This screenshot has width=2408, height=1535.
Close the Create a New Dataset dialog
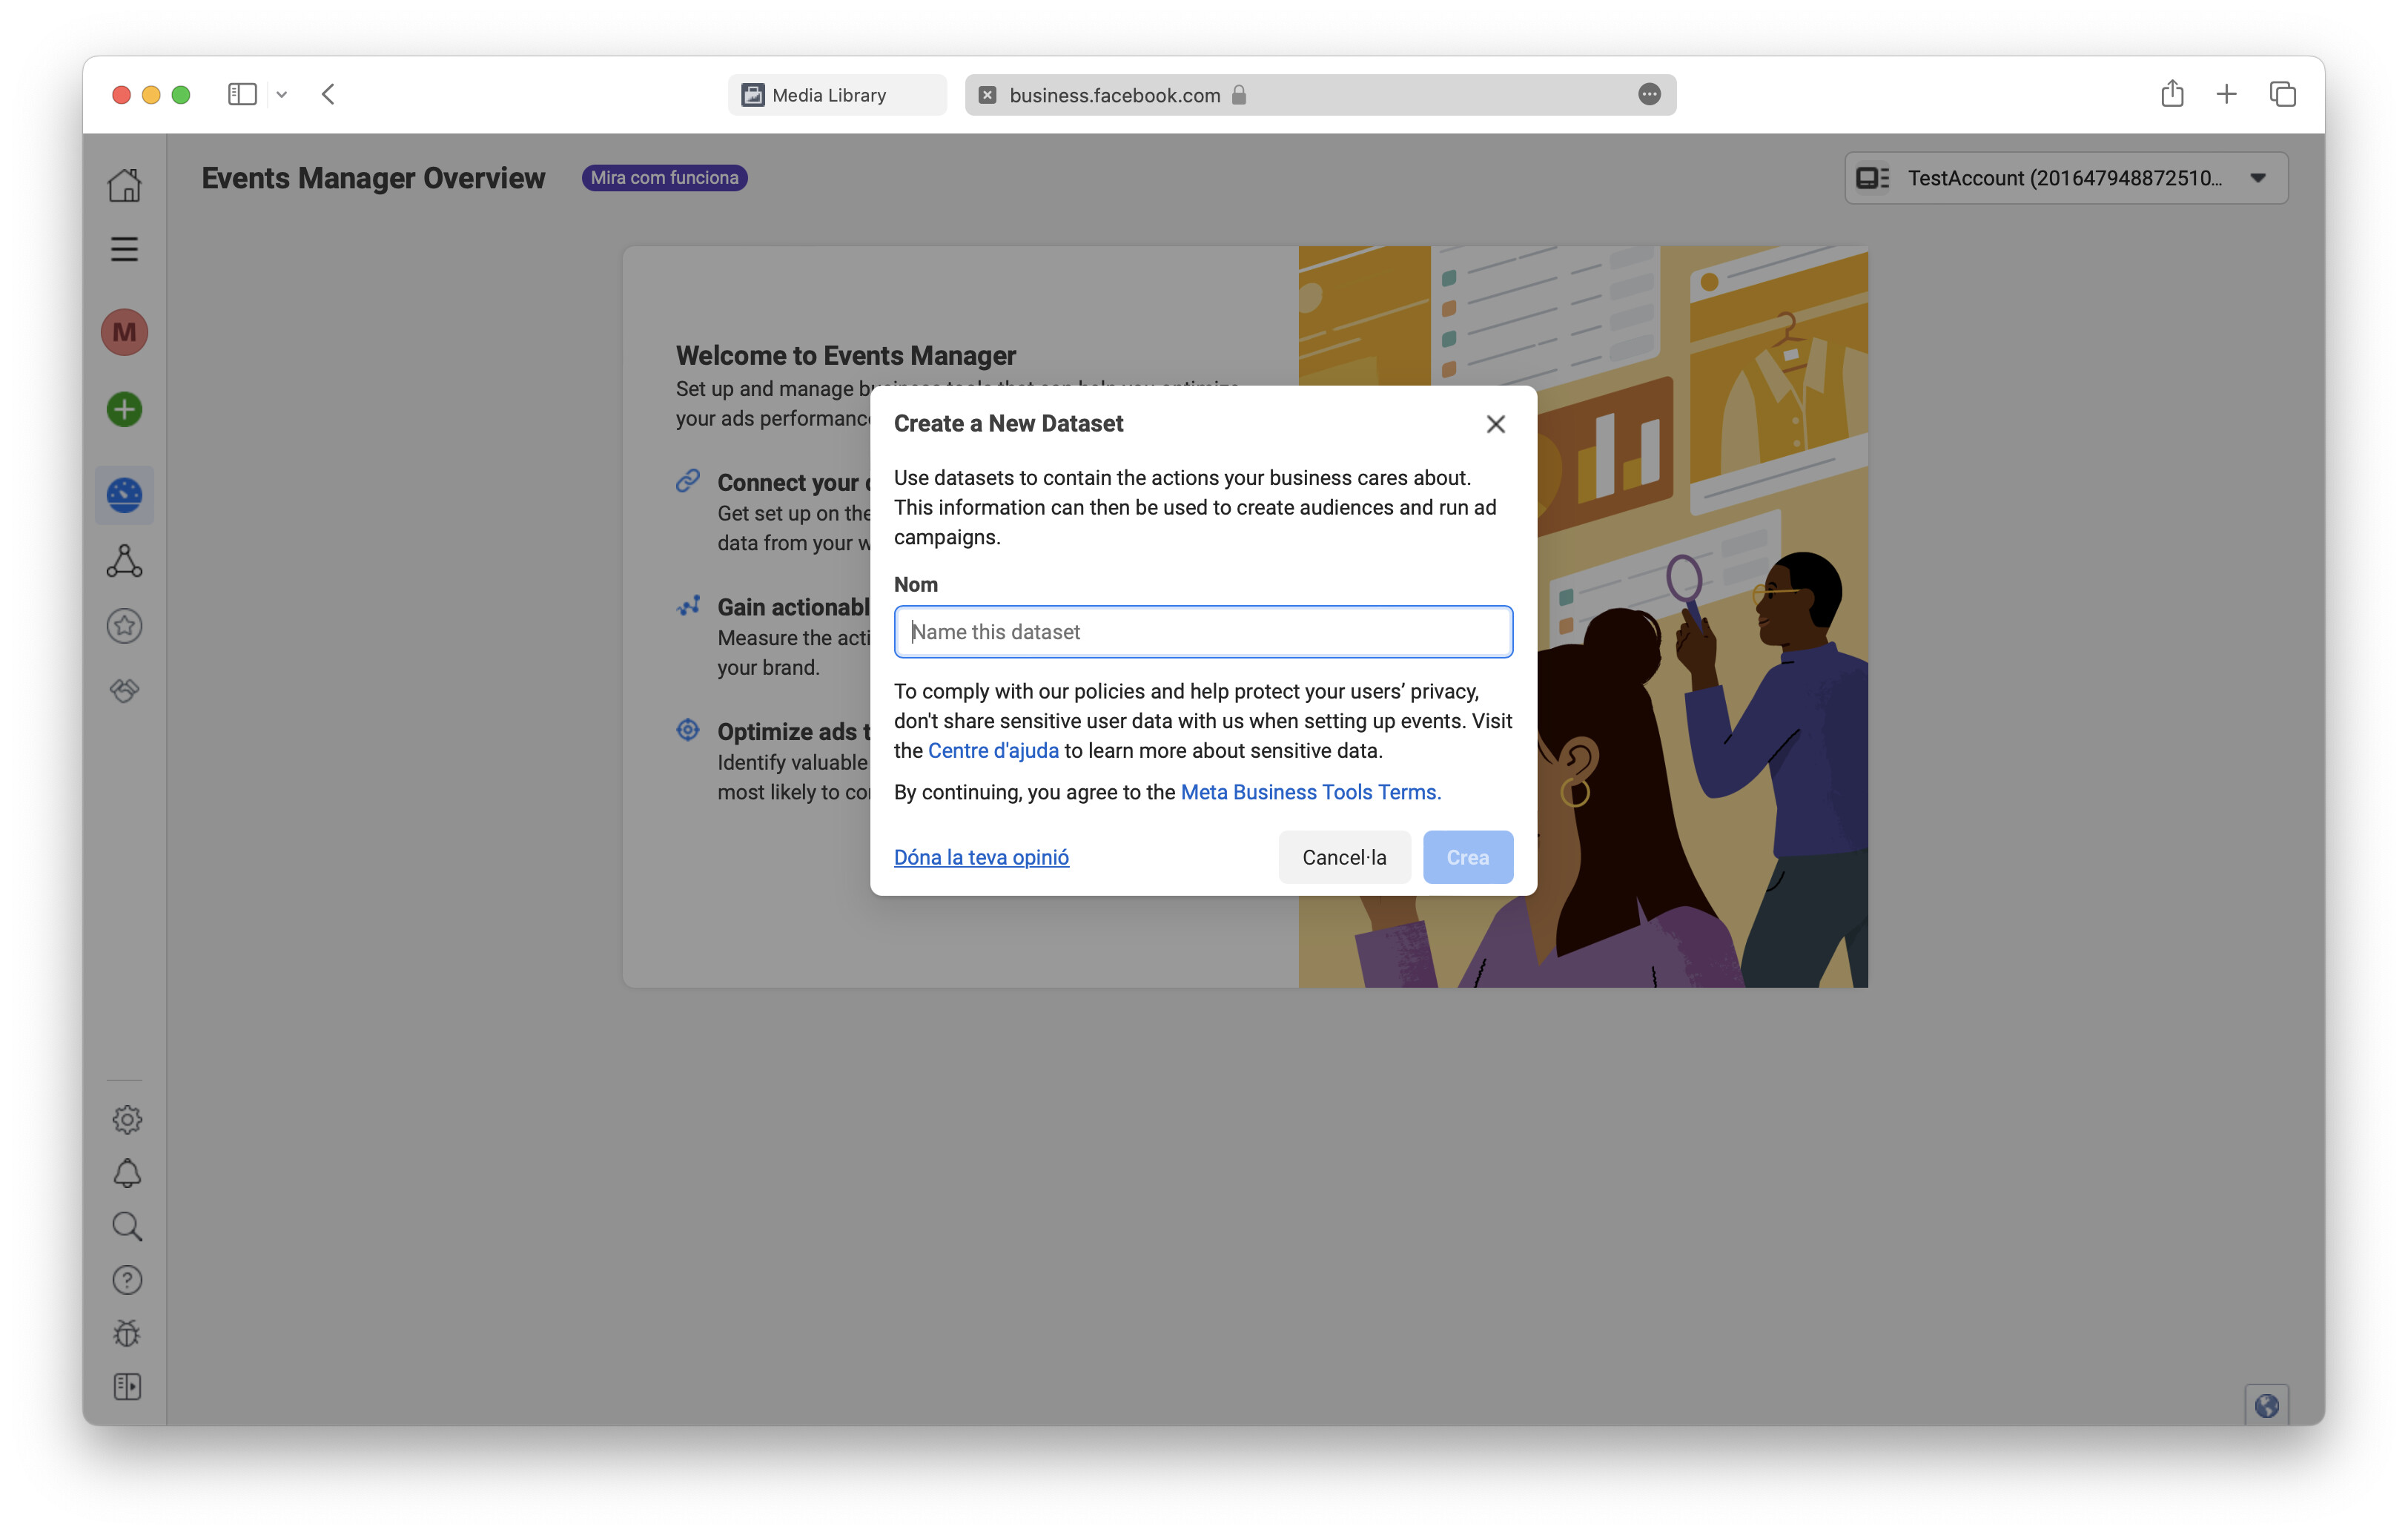pyautogui.click(x=1495, y=424)
